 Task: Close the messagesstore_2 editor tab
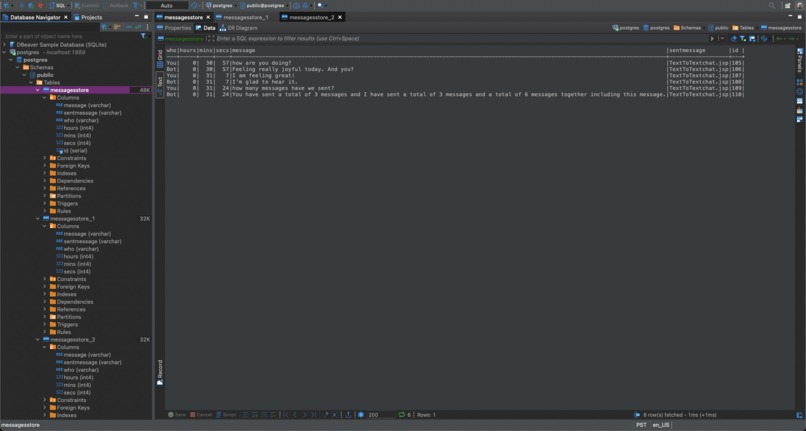tap(340, 17)
